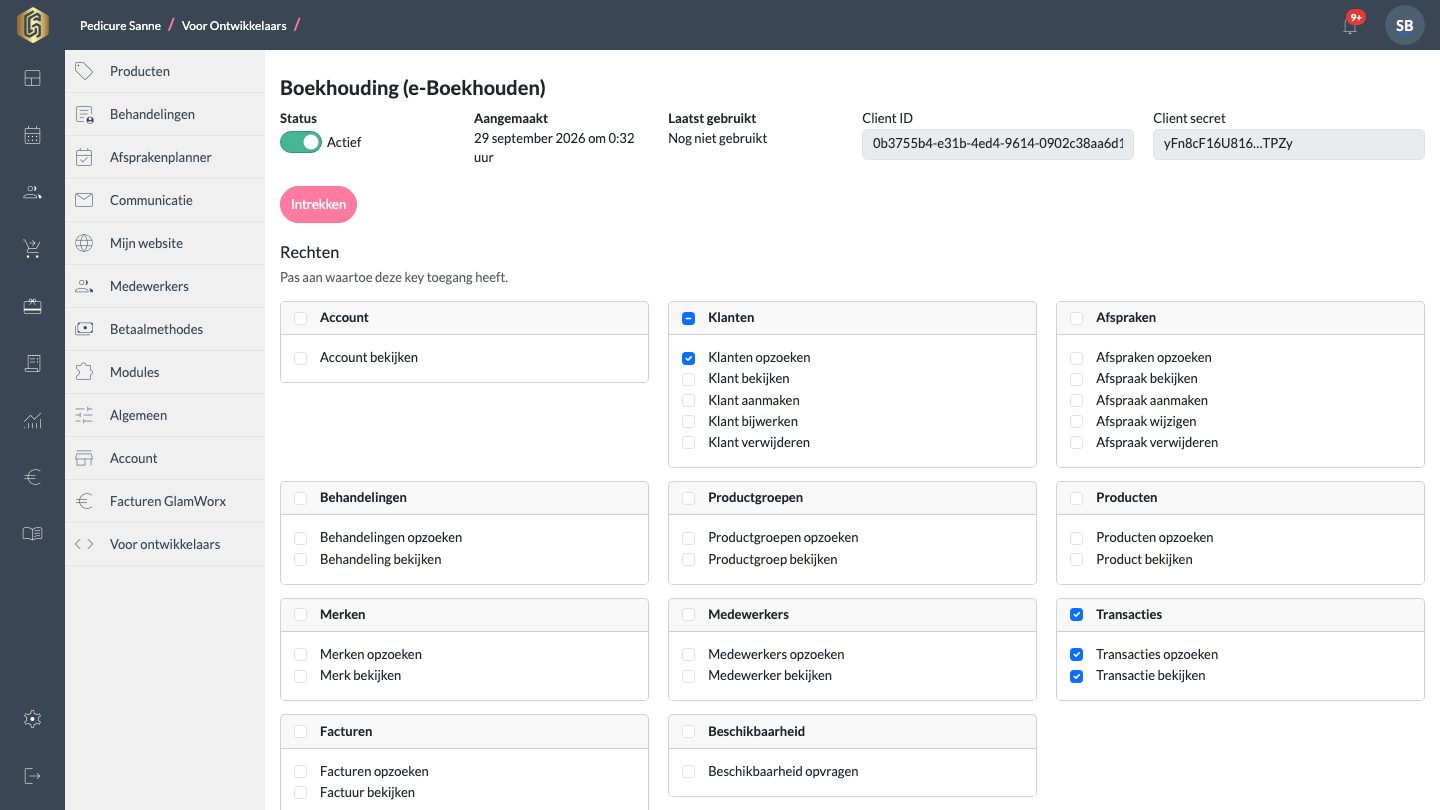This screenshot has width=1440, height=810.
Task: Uncheck the Transactie bekijken checkbox
Action: point(1076,676)
